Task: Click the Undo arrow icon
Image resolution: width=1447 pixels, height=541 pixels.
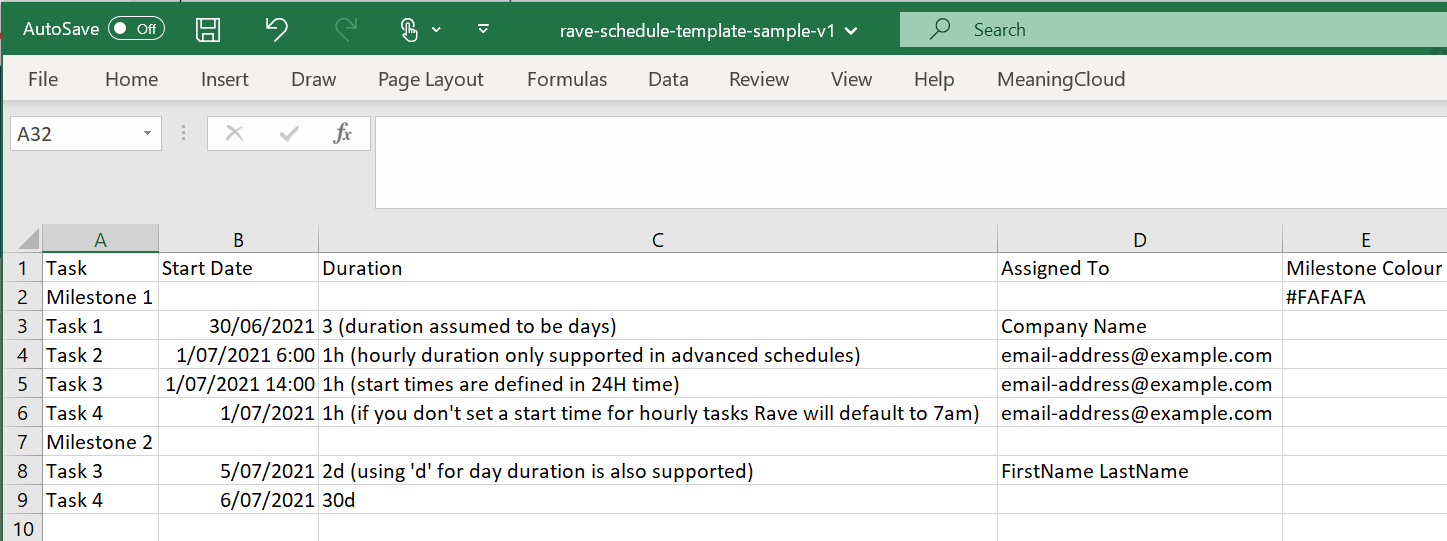Action: (x=277, y=30)
